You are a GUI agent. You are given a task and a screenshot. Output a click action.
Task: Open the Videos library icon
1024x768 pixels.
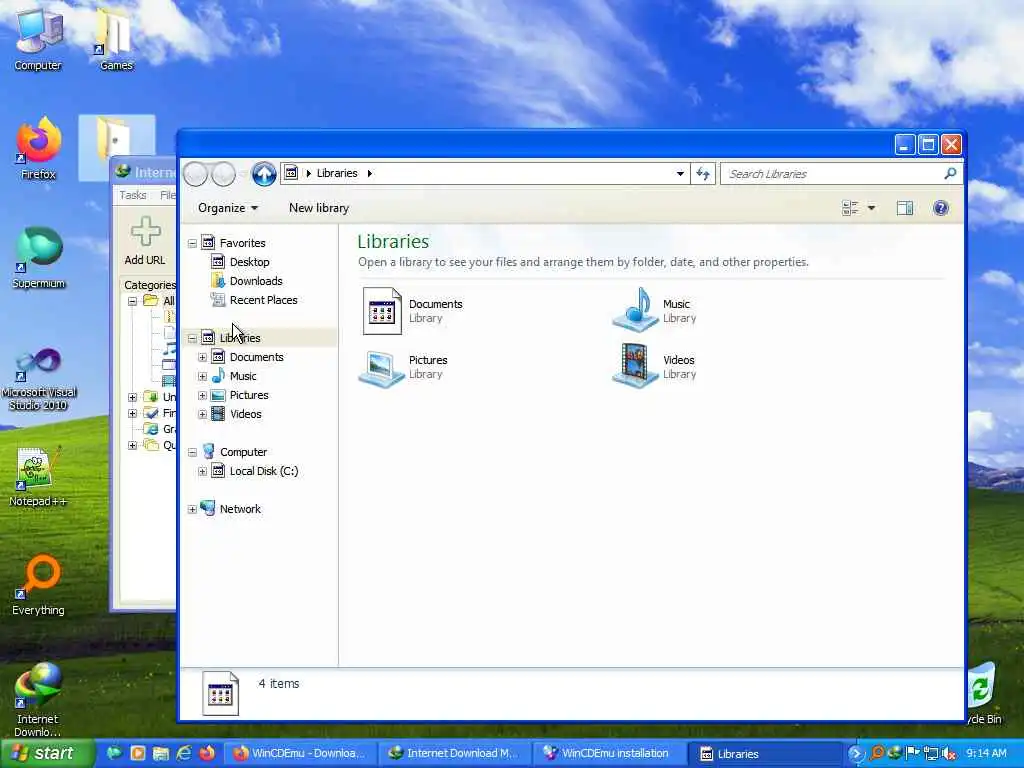pos(635,366)
